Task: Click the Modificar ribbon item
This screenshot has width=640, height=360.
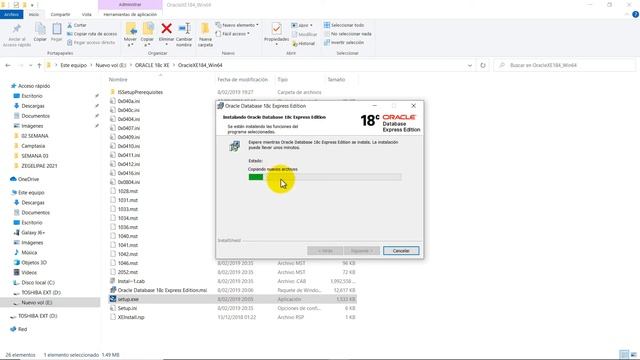Action: 304,34
